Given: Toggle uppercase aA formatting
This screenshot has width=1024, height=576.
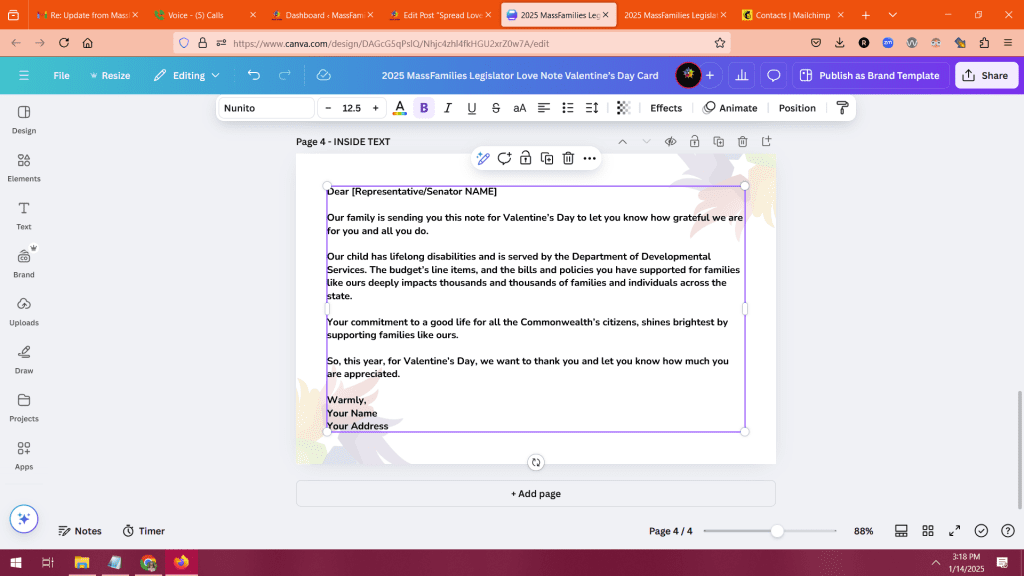Looking at the screenshot, I should point(519,108).
